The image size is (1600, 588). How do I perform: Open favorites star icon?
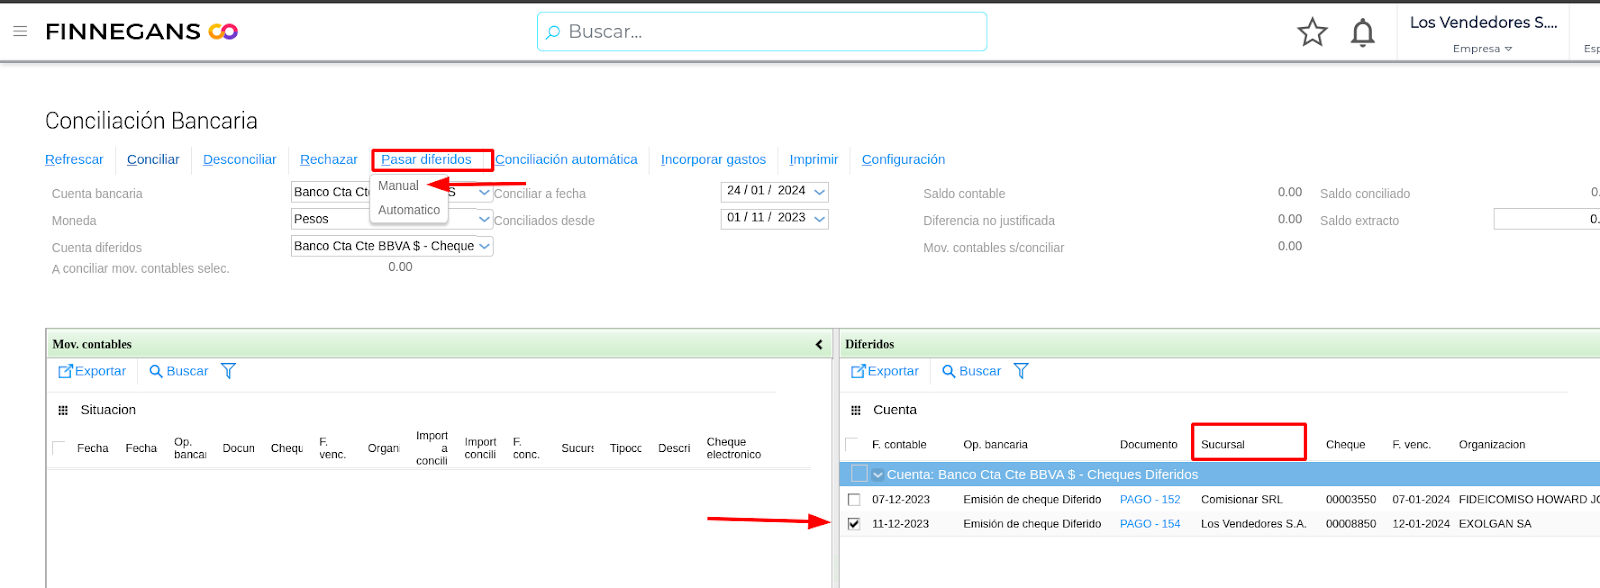coord(1312,33)
